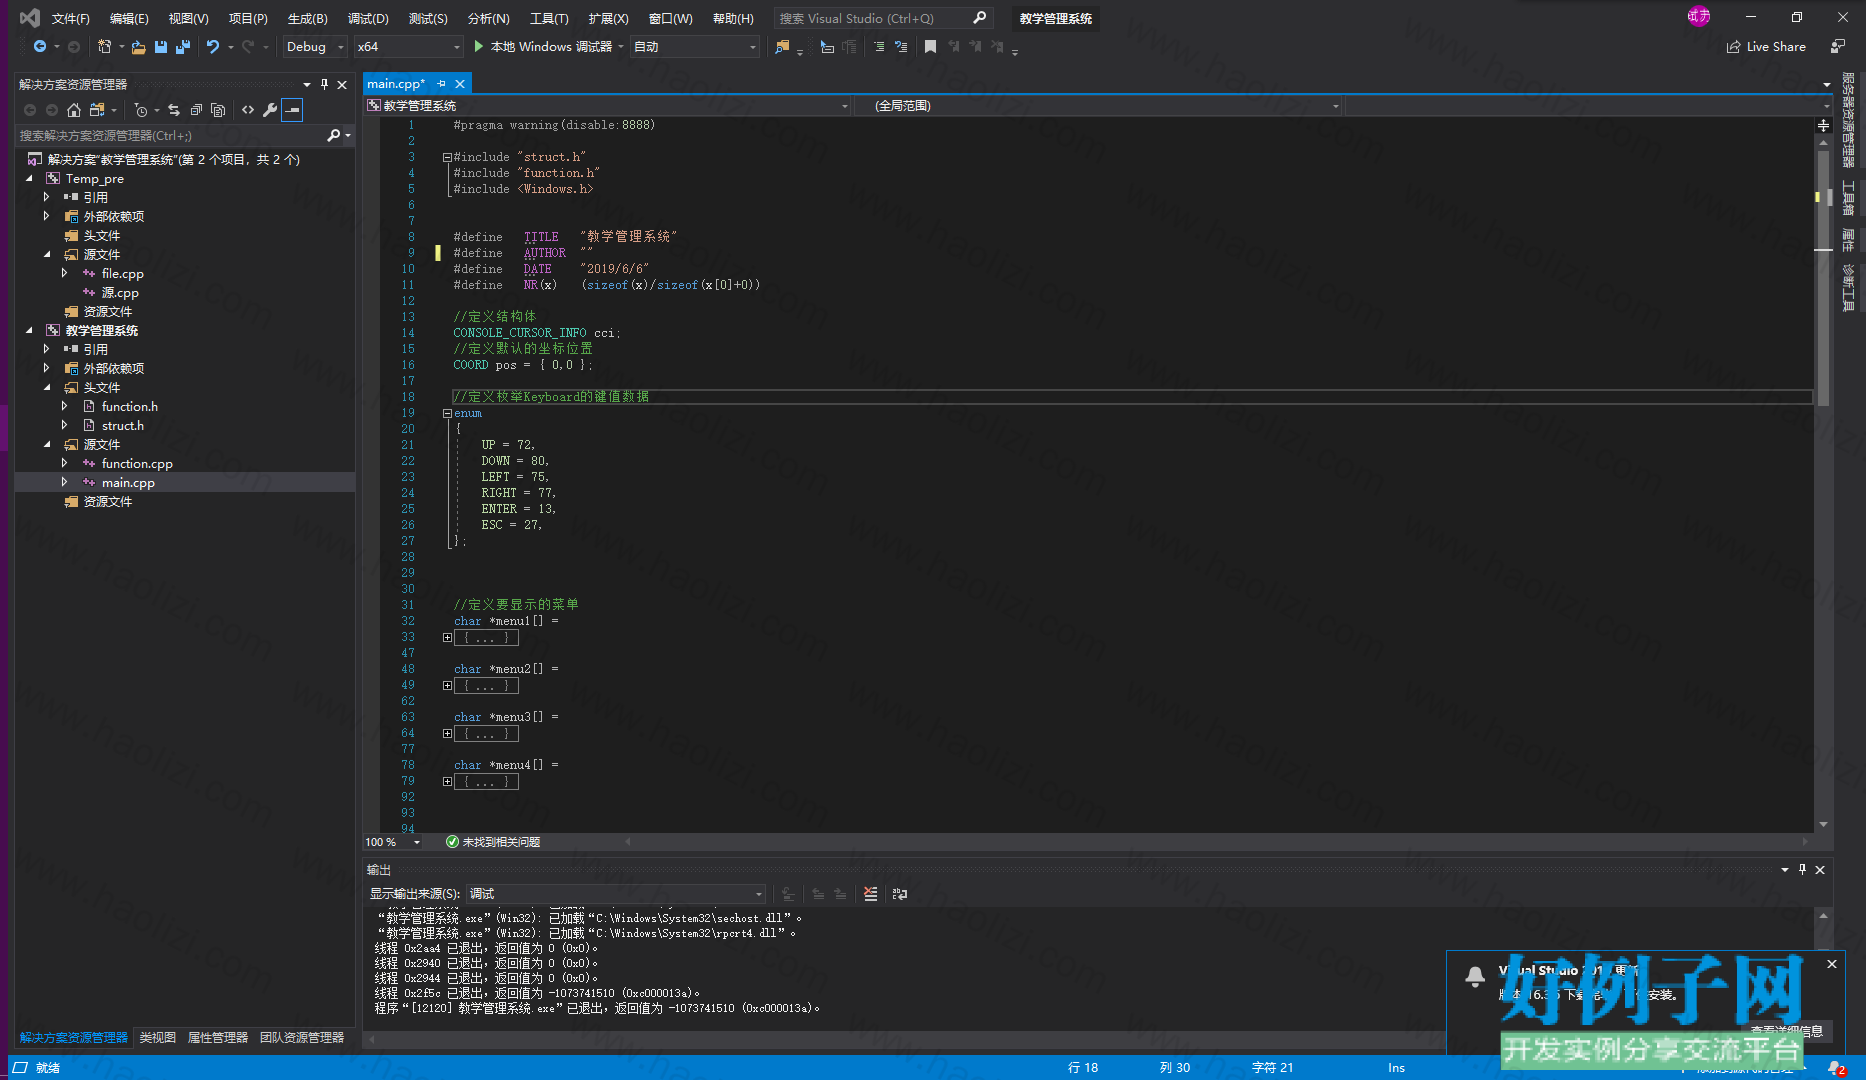
Task: Toggle the preview selected items button
Action: click(x=292, y=110)
